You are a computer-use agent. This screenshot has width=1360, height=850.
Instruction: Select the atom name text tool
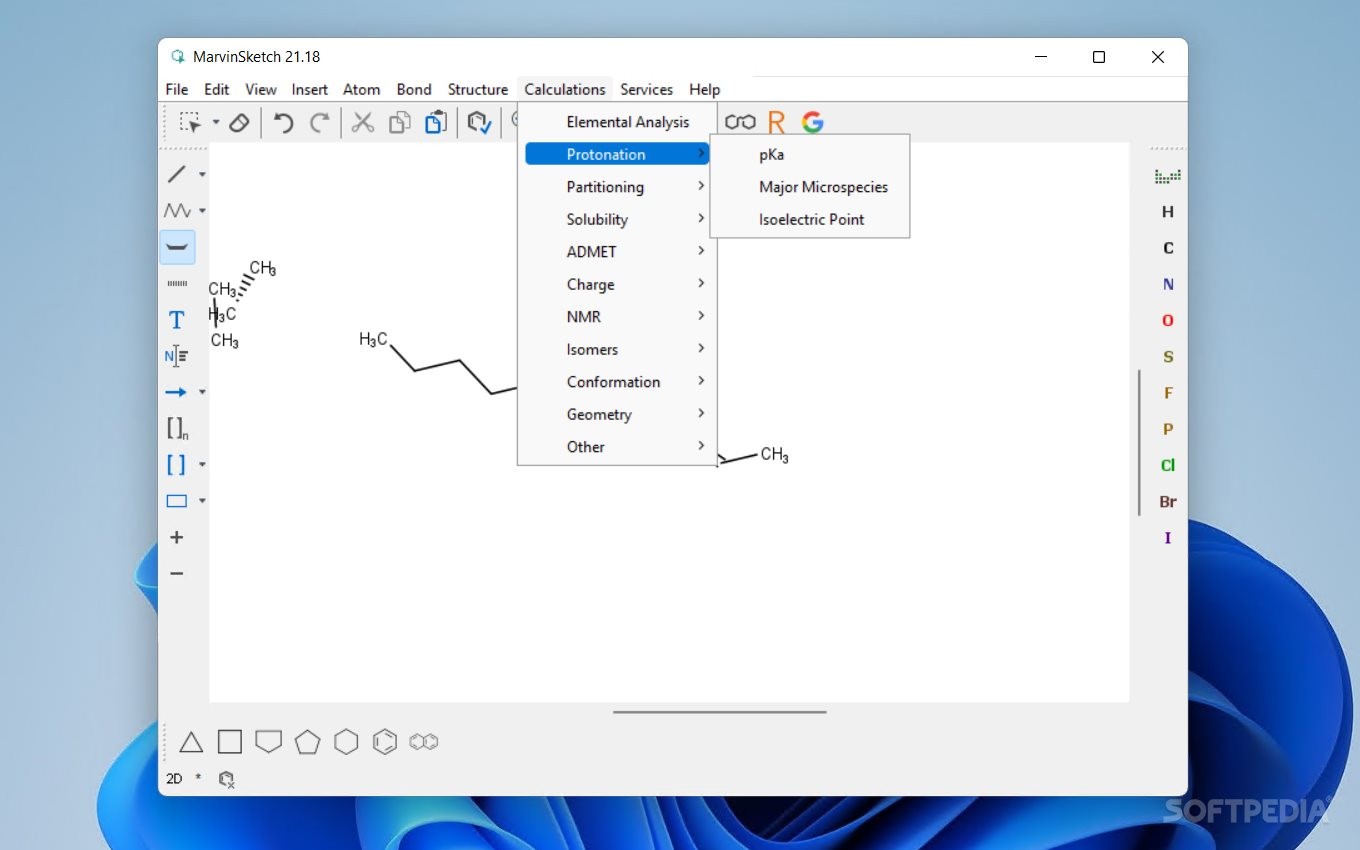pyautogui.click(x=177, y=356)
